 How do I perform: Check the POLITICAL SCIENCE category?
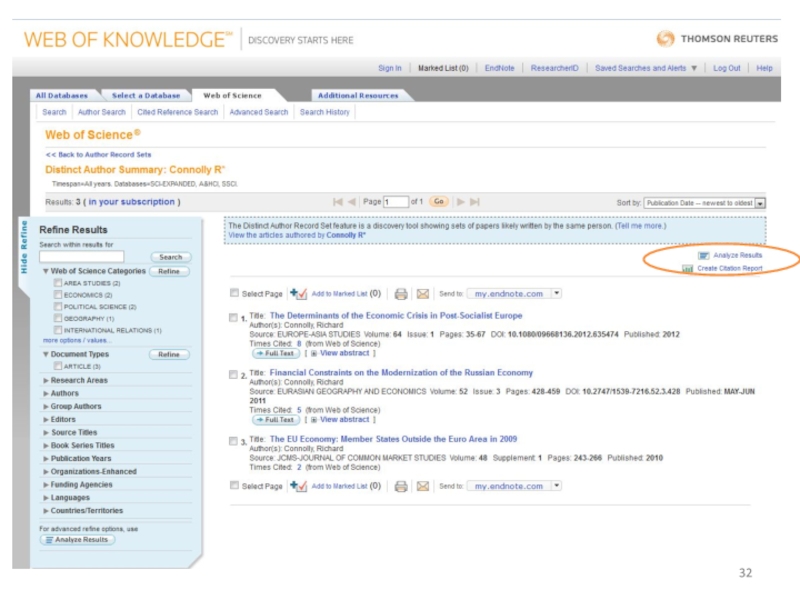[58, 306]
